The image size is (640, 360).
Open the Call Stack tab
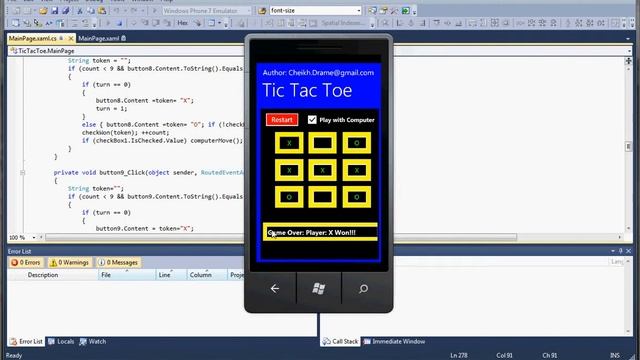[340, 342]
